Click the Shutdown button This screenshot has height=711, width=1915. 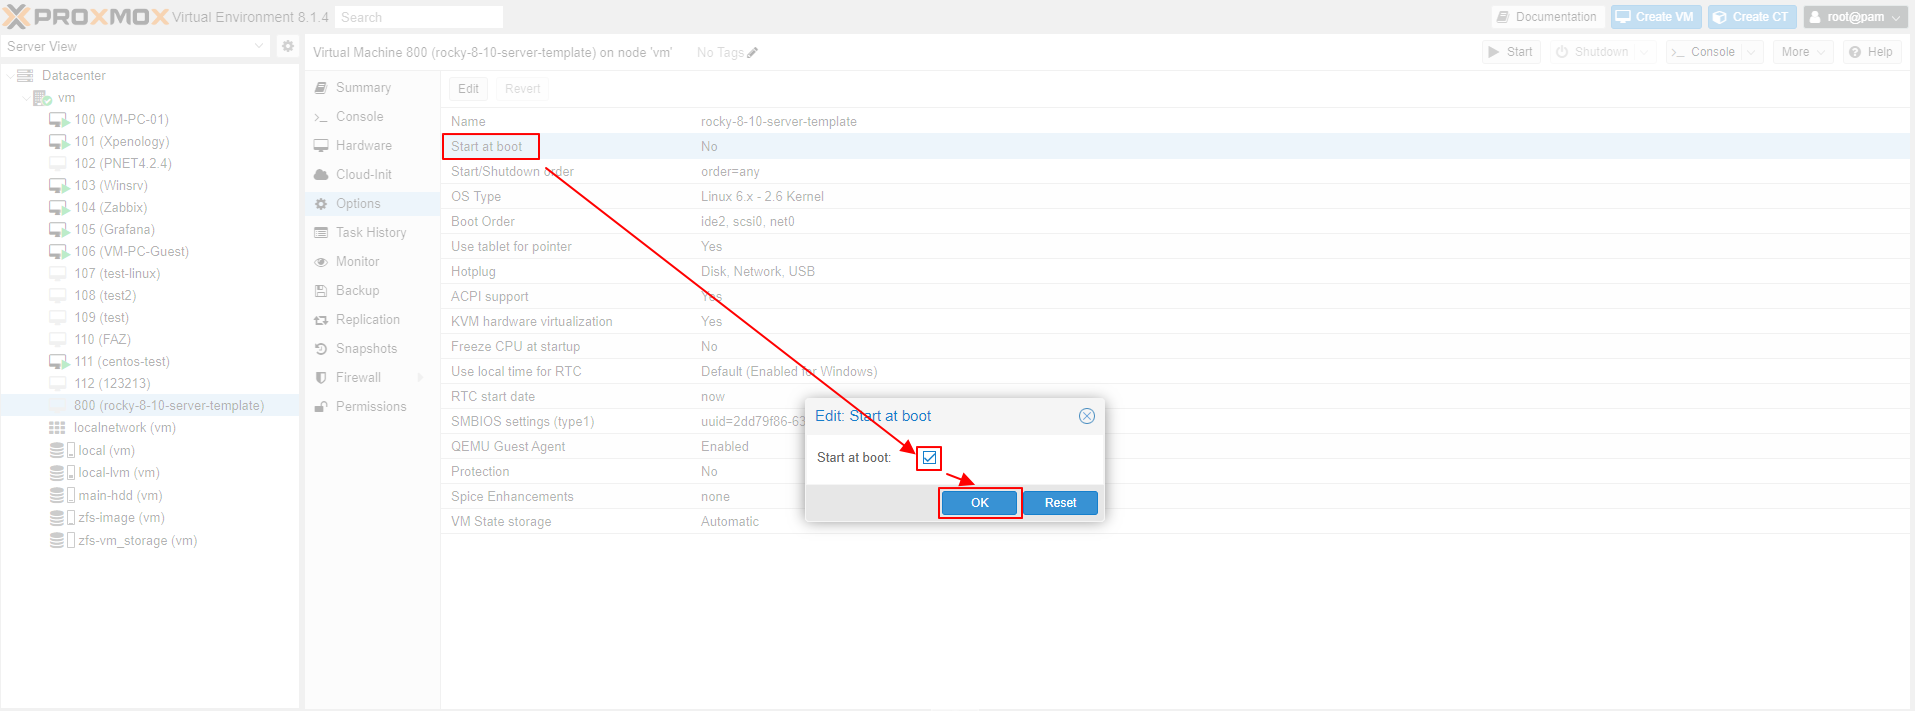(x=1592, y=52)
